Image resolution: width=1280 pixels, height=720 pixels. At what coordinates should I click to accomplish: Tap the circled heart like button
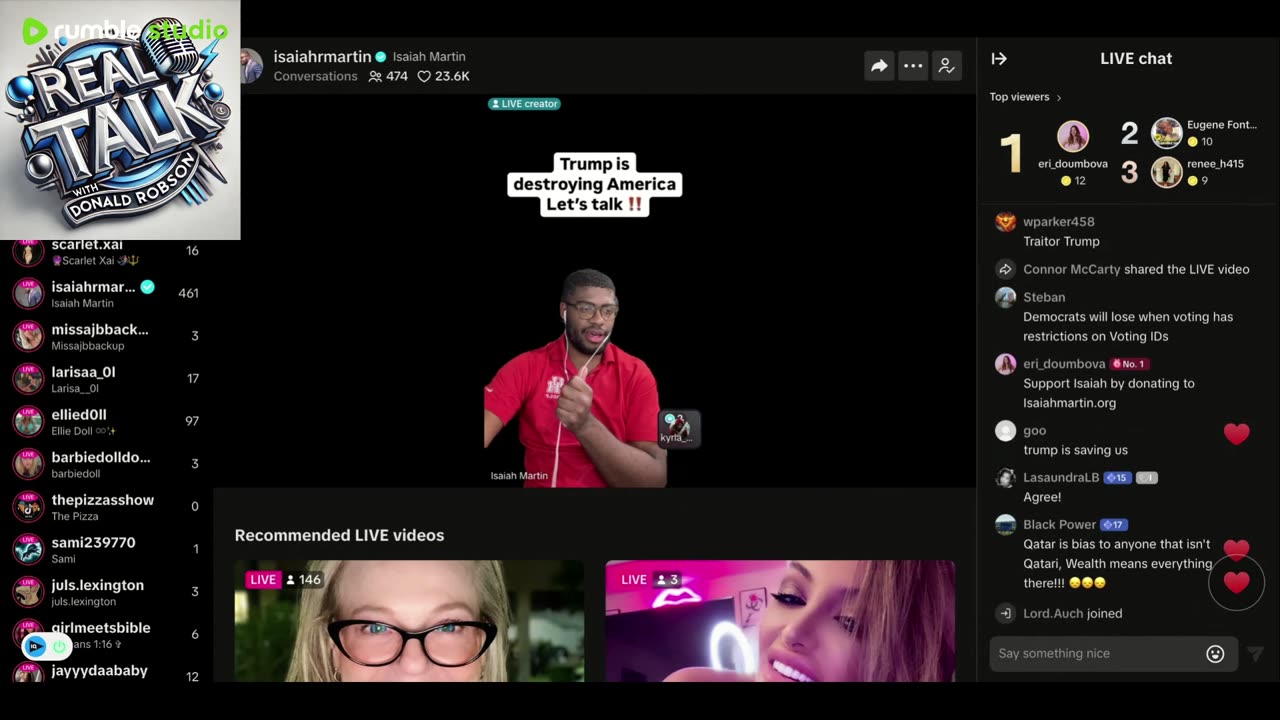1236,583
